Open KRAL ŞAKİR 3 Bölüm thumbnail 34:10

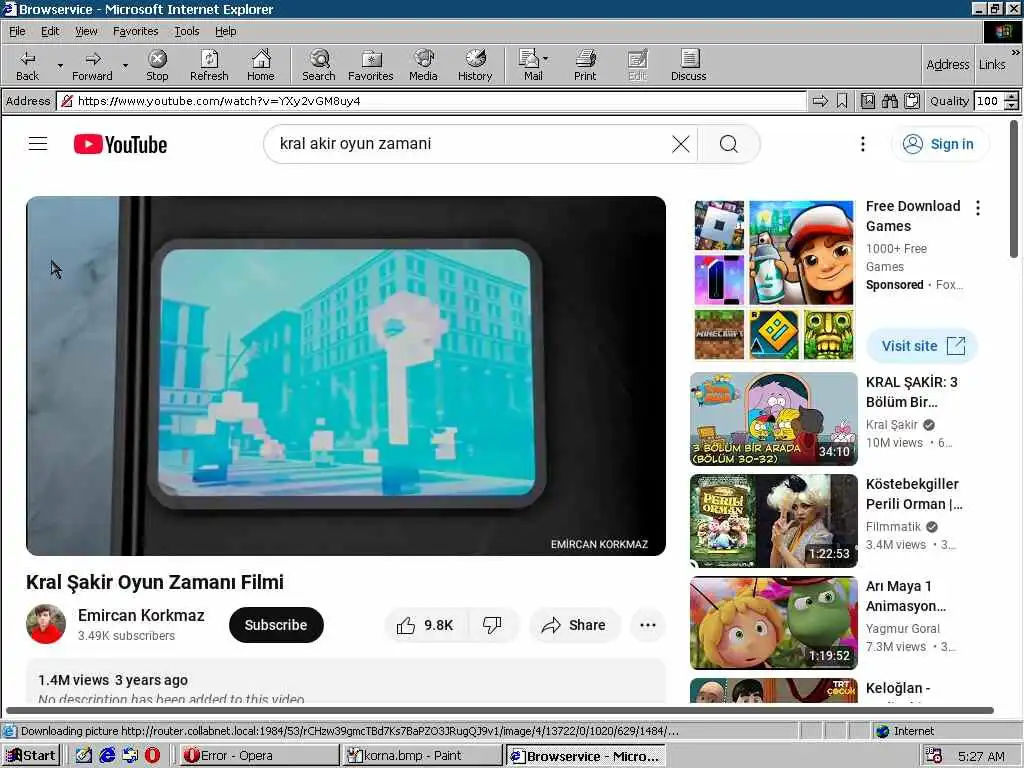(774, 419)
